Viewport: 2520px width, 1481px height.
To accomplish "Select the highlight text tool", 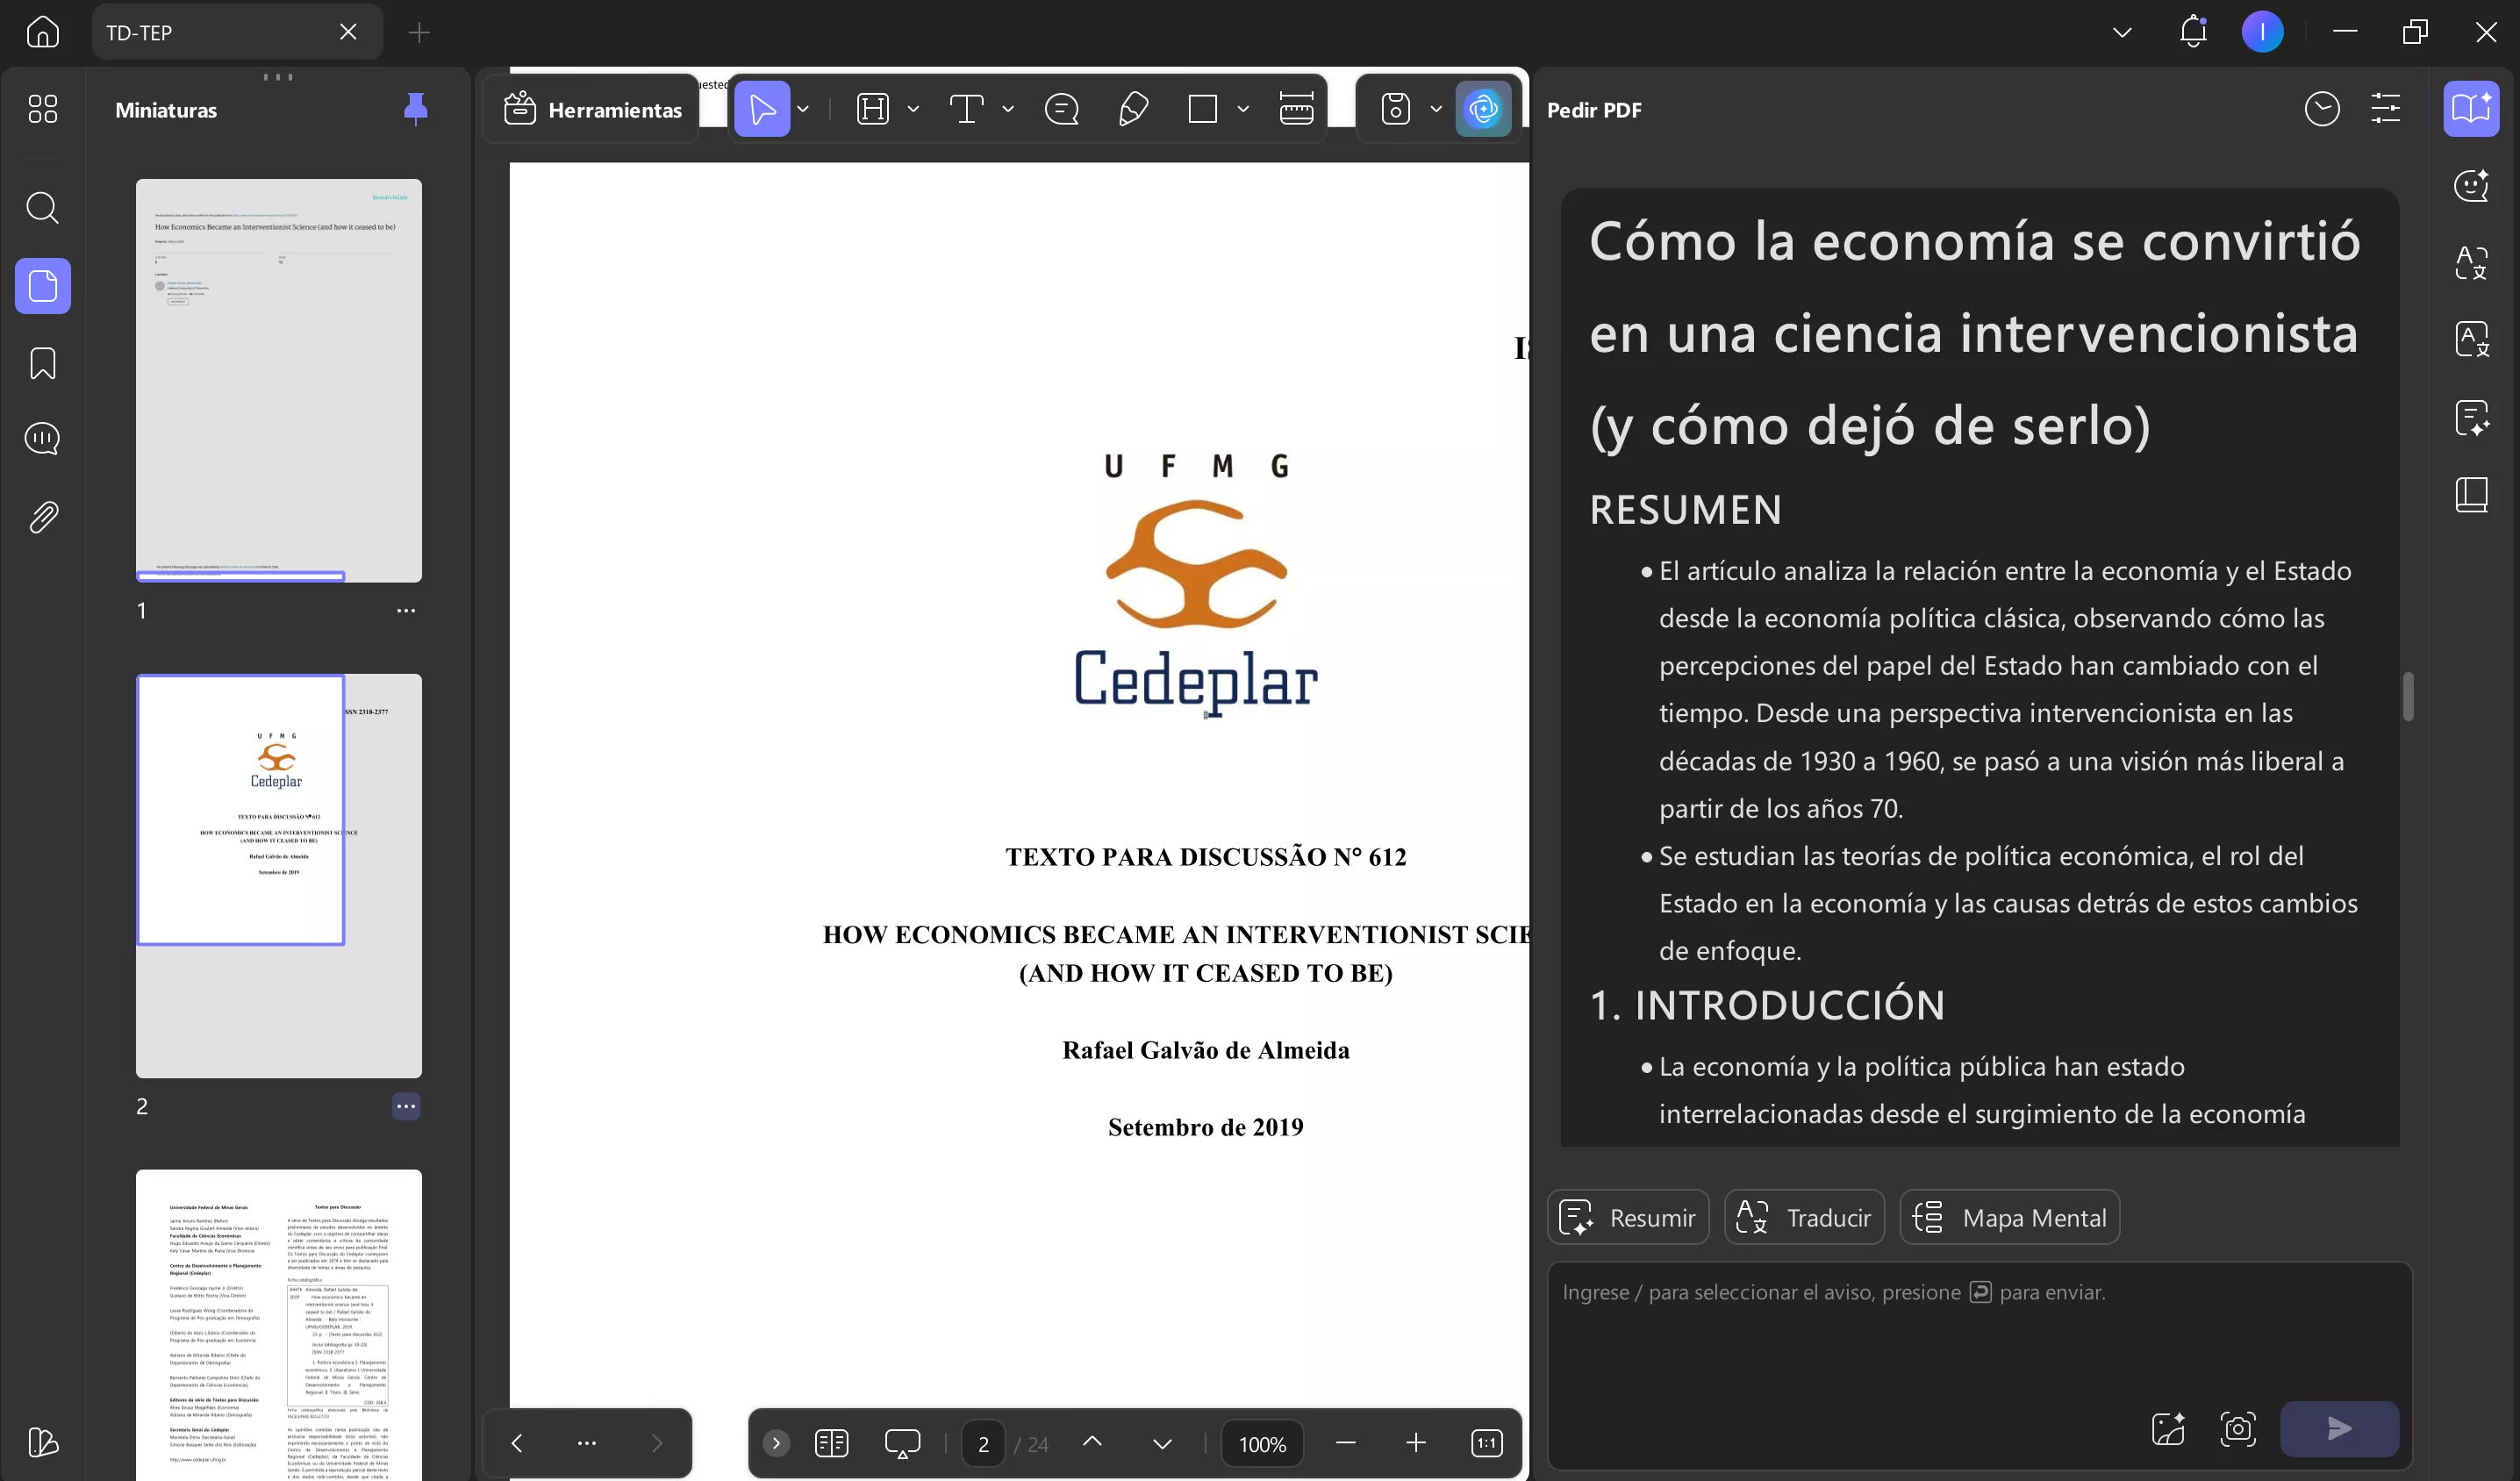I will [873, 109].
